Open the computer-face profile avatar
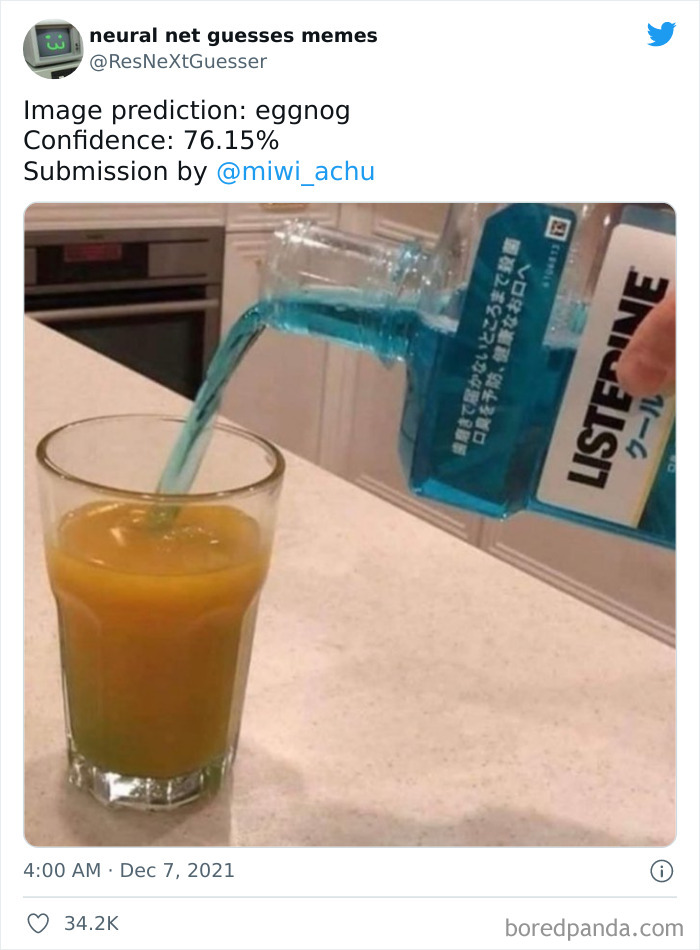Viewport: 700px width, 950px height. click(x=53, y=49)
